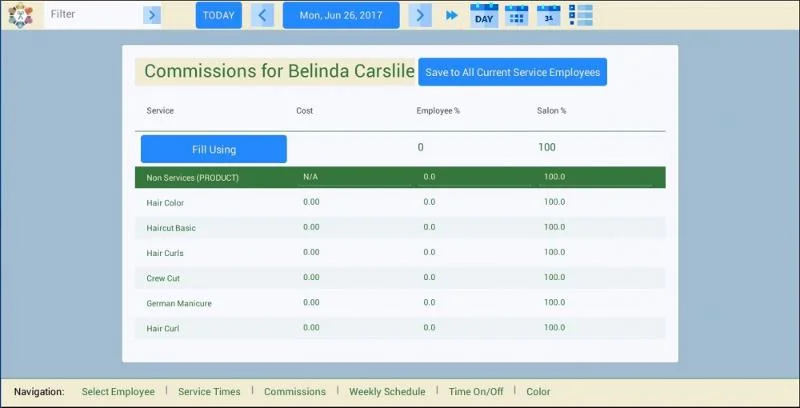Click the Fill Using button
Viewport: 800px width, 408px height.
(x=214, y=149)
